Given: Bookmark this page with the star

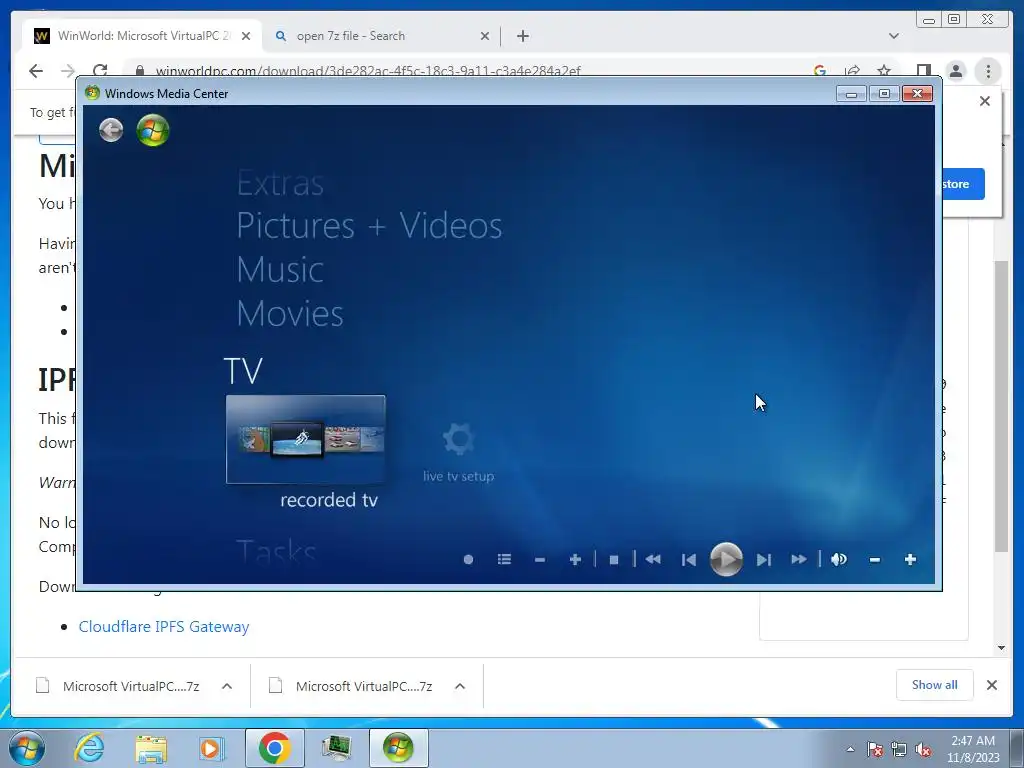Looking at the screenshot, I should tap(884, 71).
